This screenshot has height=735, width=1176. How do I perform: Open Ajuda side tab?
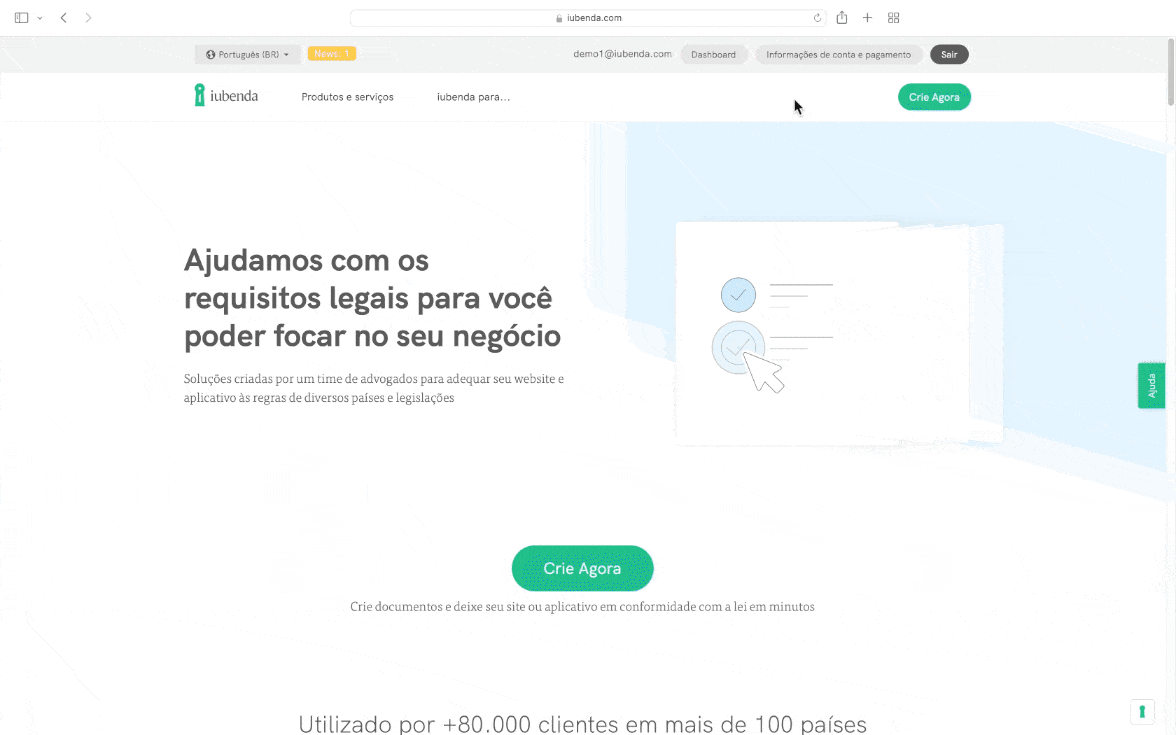click(1151, 386)
